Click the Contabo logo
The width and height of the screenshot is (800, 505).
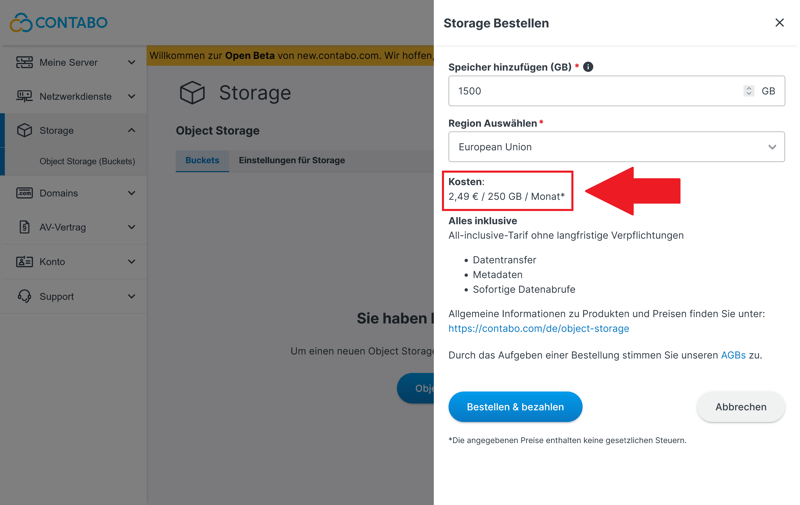click(58, 22)
